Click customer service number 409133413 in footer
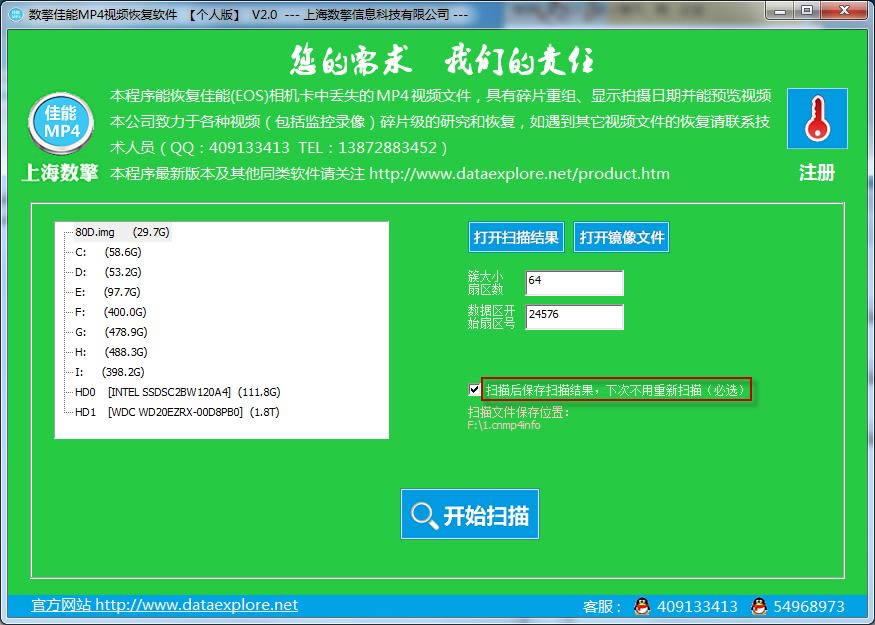875x625 pixels. (697, 607)
